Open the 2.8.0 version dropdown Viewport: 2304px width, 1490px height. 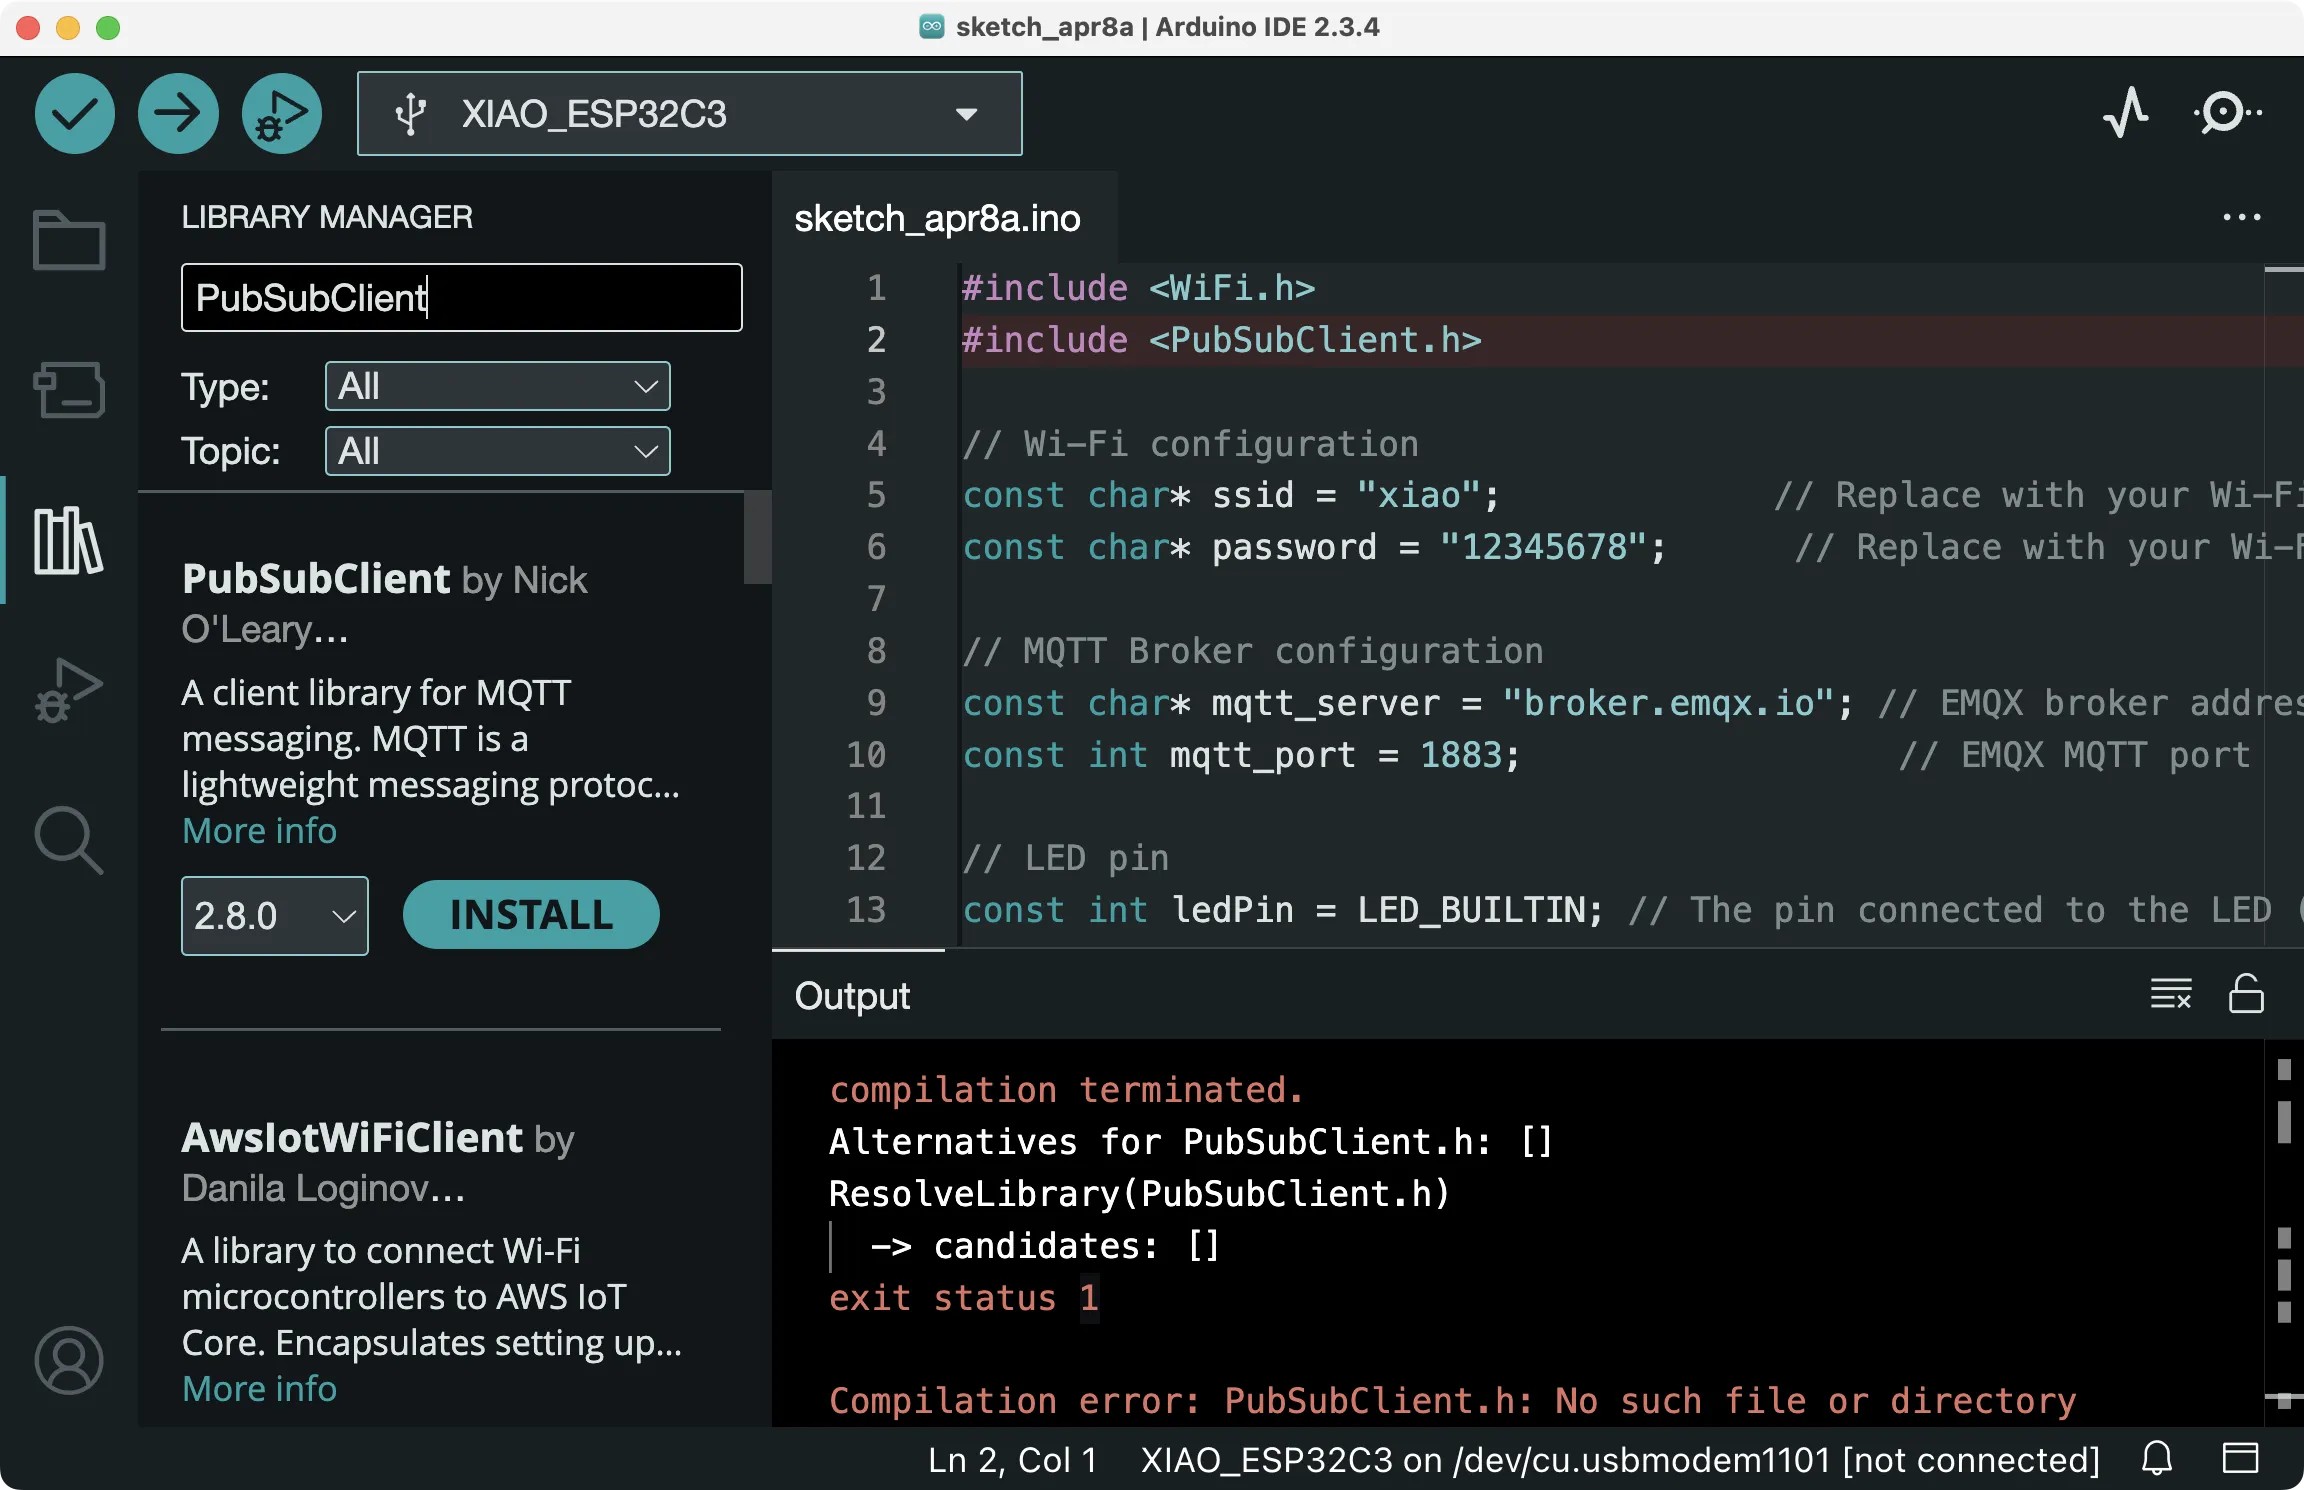(x=274, y=916)
